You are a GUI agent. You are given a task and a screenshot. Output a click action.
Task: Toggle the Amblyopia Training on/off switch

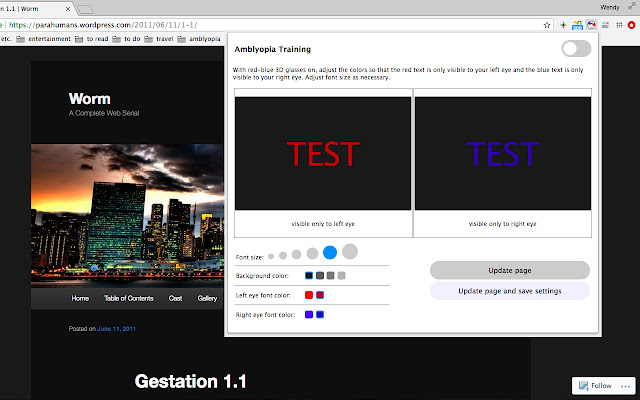576,49
